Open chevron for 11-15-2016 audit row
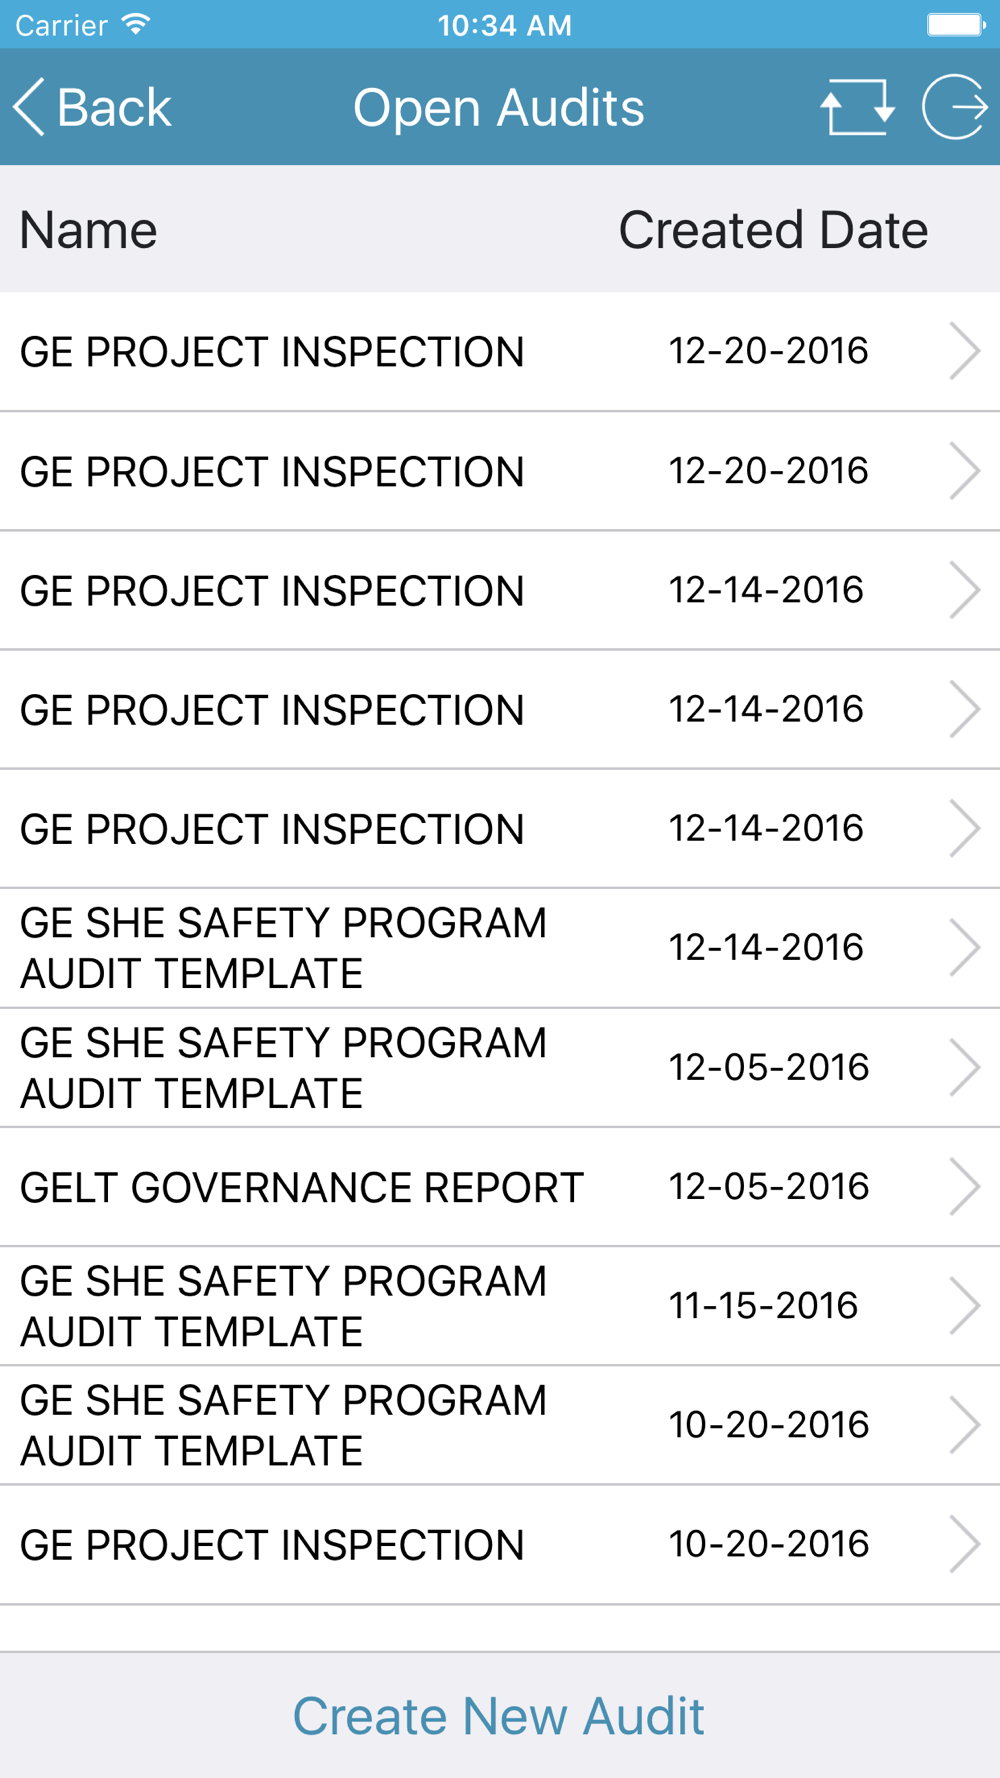Viewport: 1000px width, 1778px height. (964, 1306)
